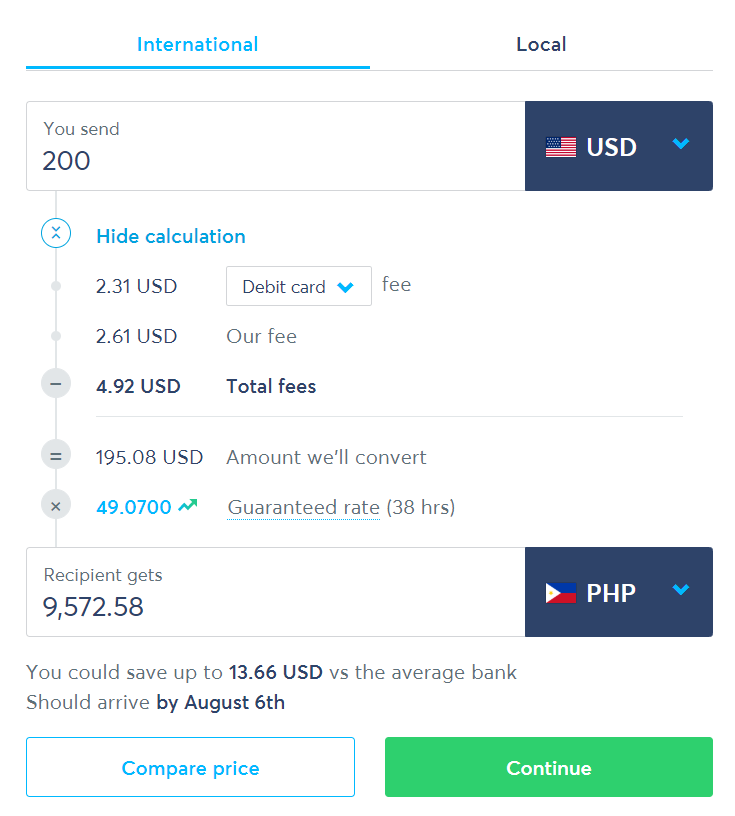This screenshot has width=735, height=816.
Task: Click the 49.0700 exchange rate value
Action: point(134,507)
